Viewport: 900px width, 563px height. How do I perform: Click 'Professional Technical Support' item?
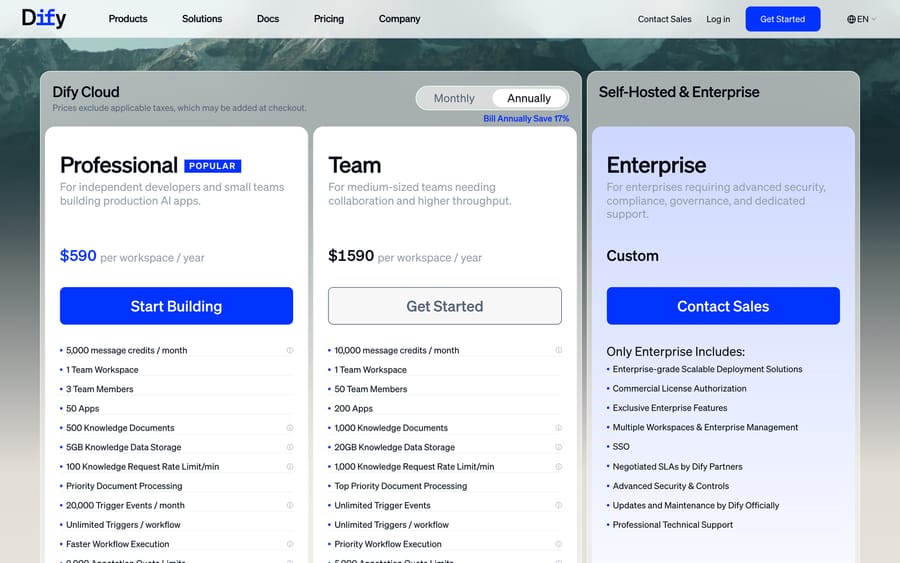coord(673,525)
